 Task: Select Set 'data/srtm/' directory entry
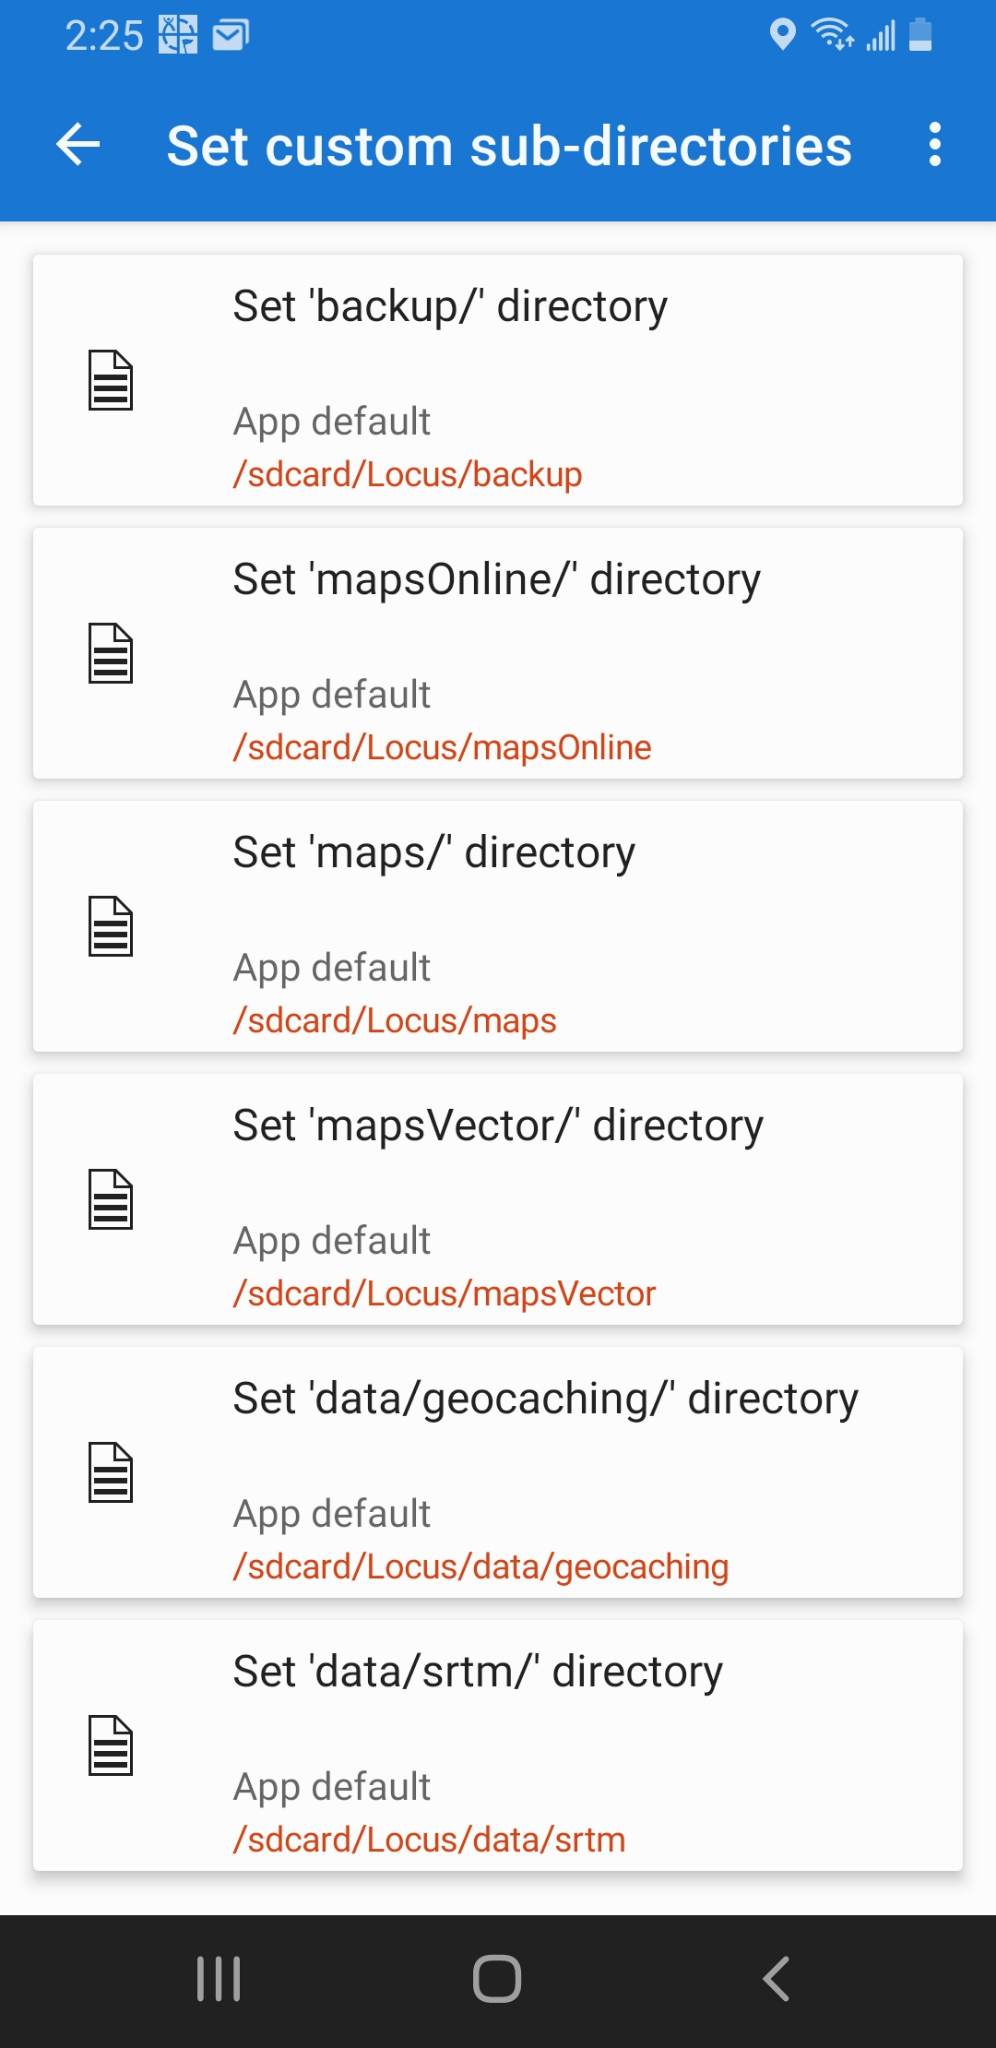[x=477, y=1671]
